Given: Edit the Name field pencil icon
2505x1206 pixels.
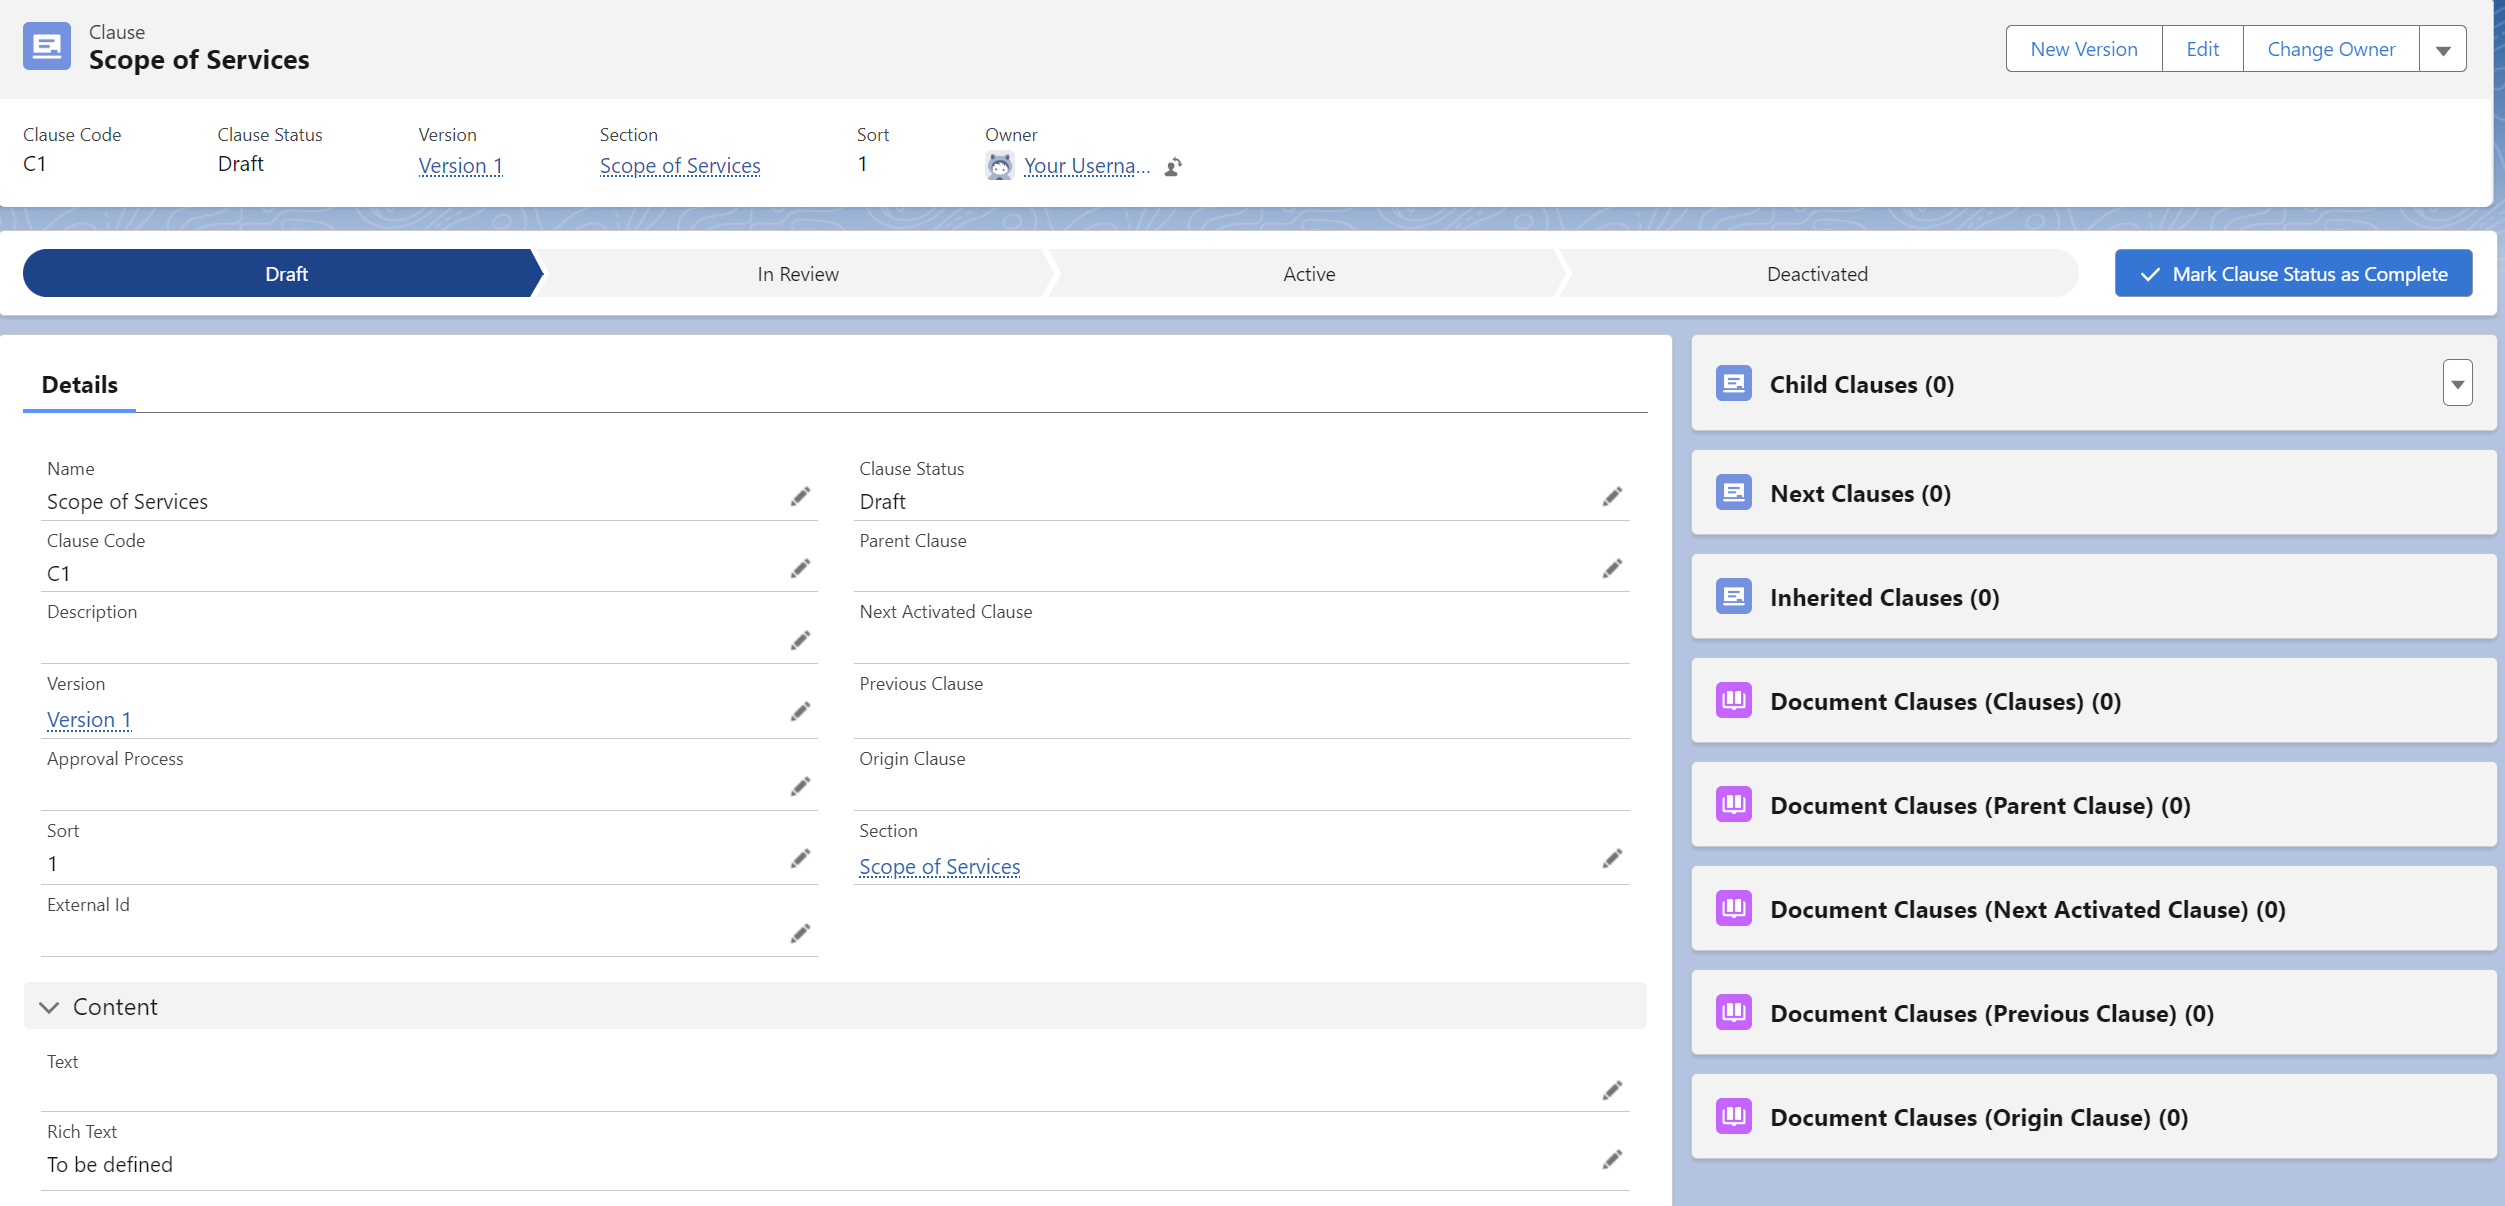Looking at the screenshot, I should pyautogui.click(x=800, y=497).
